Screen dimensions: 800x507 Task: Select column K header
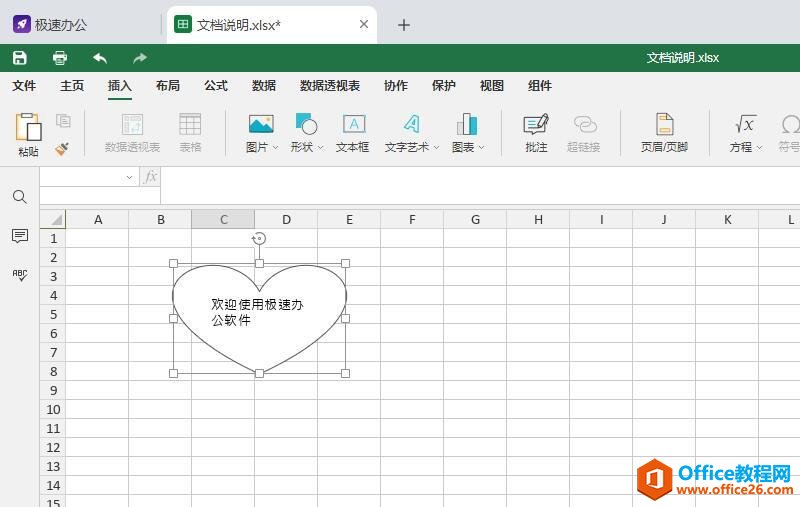click(727, 219)
